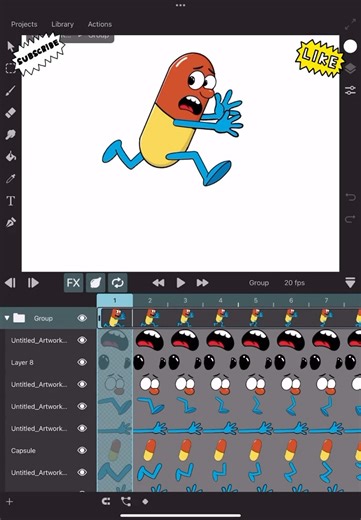The width and height of the screenshot is (361, 520).
Task: Click the 20 fps frame rate
Action: click(x=294, y=283)
